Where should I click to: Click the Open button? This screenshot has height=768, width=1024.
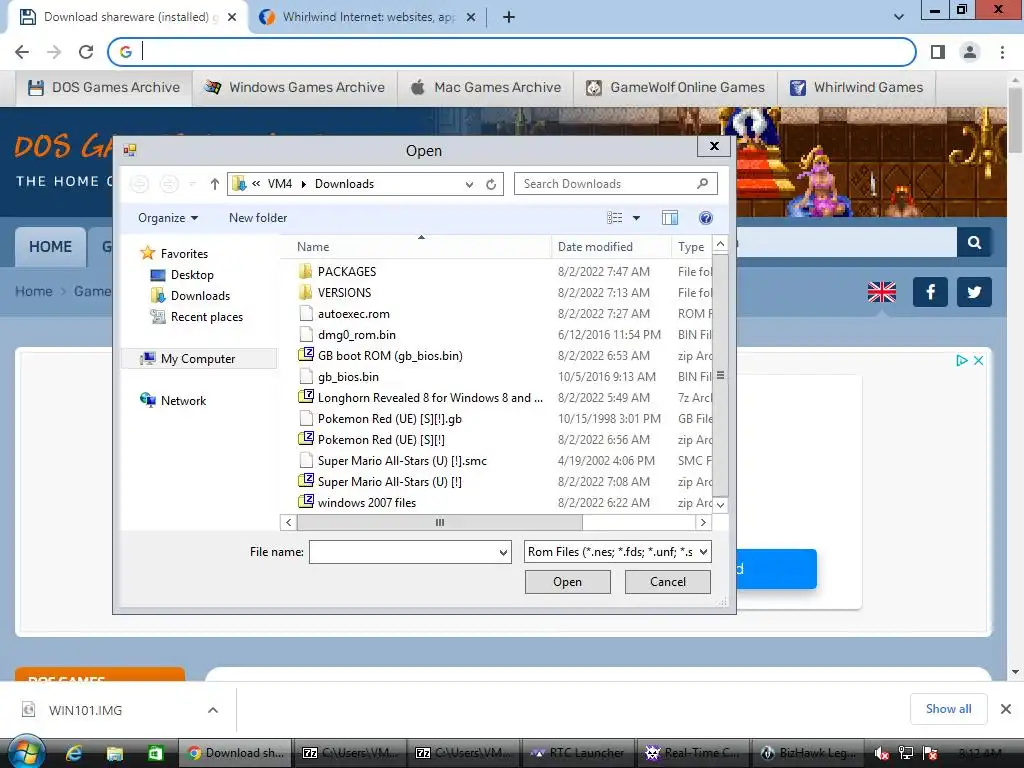pyautogui.click(x=568, y=582)
